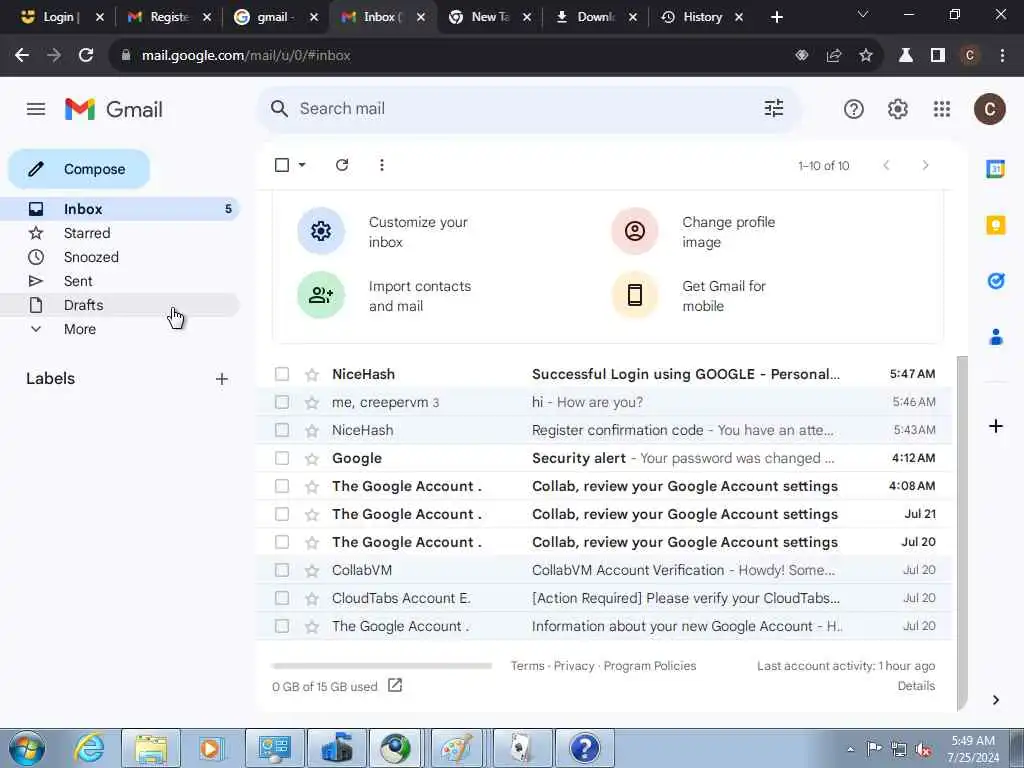Switch to the Downloads browser tab
Screen dimensions: 1024x768
coord(596,17)
